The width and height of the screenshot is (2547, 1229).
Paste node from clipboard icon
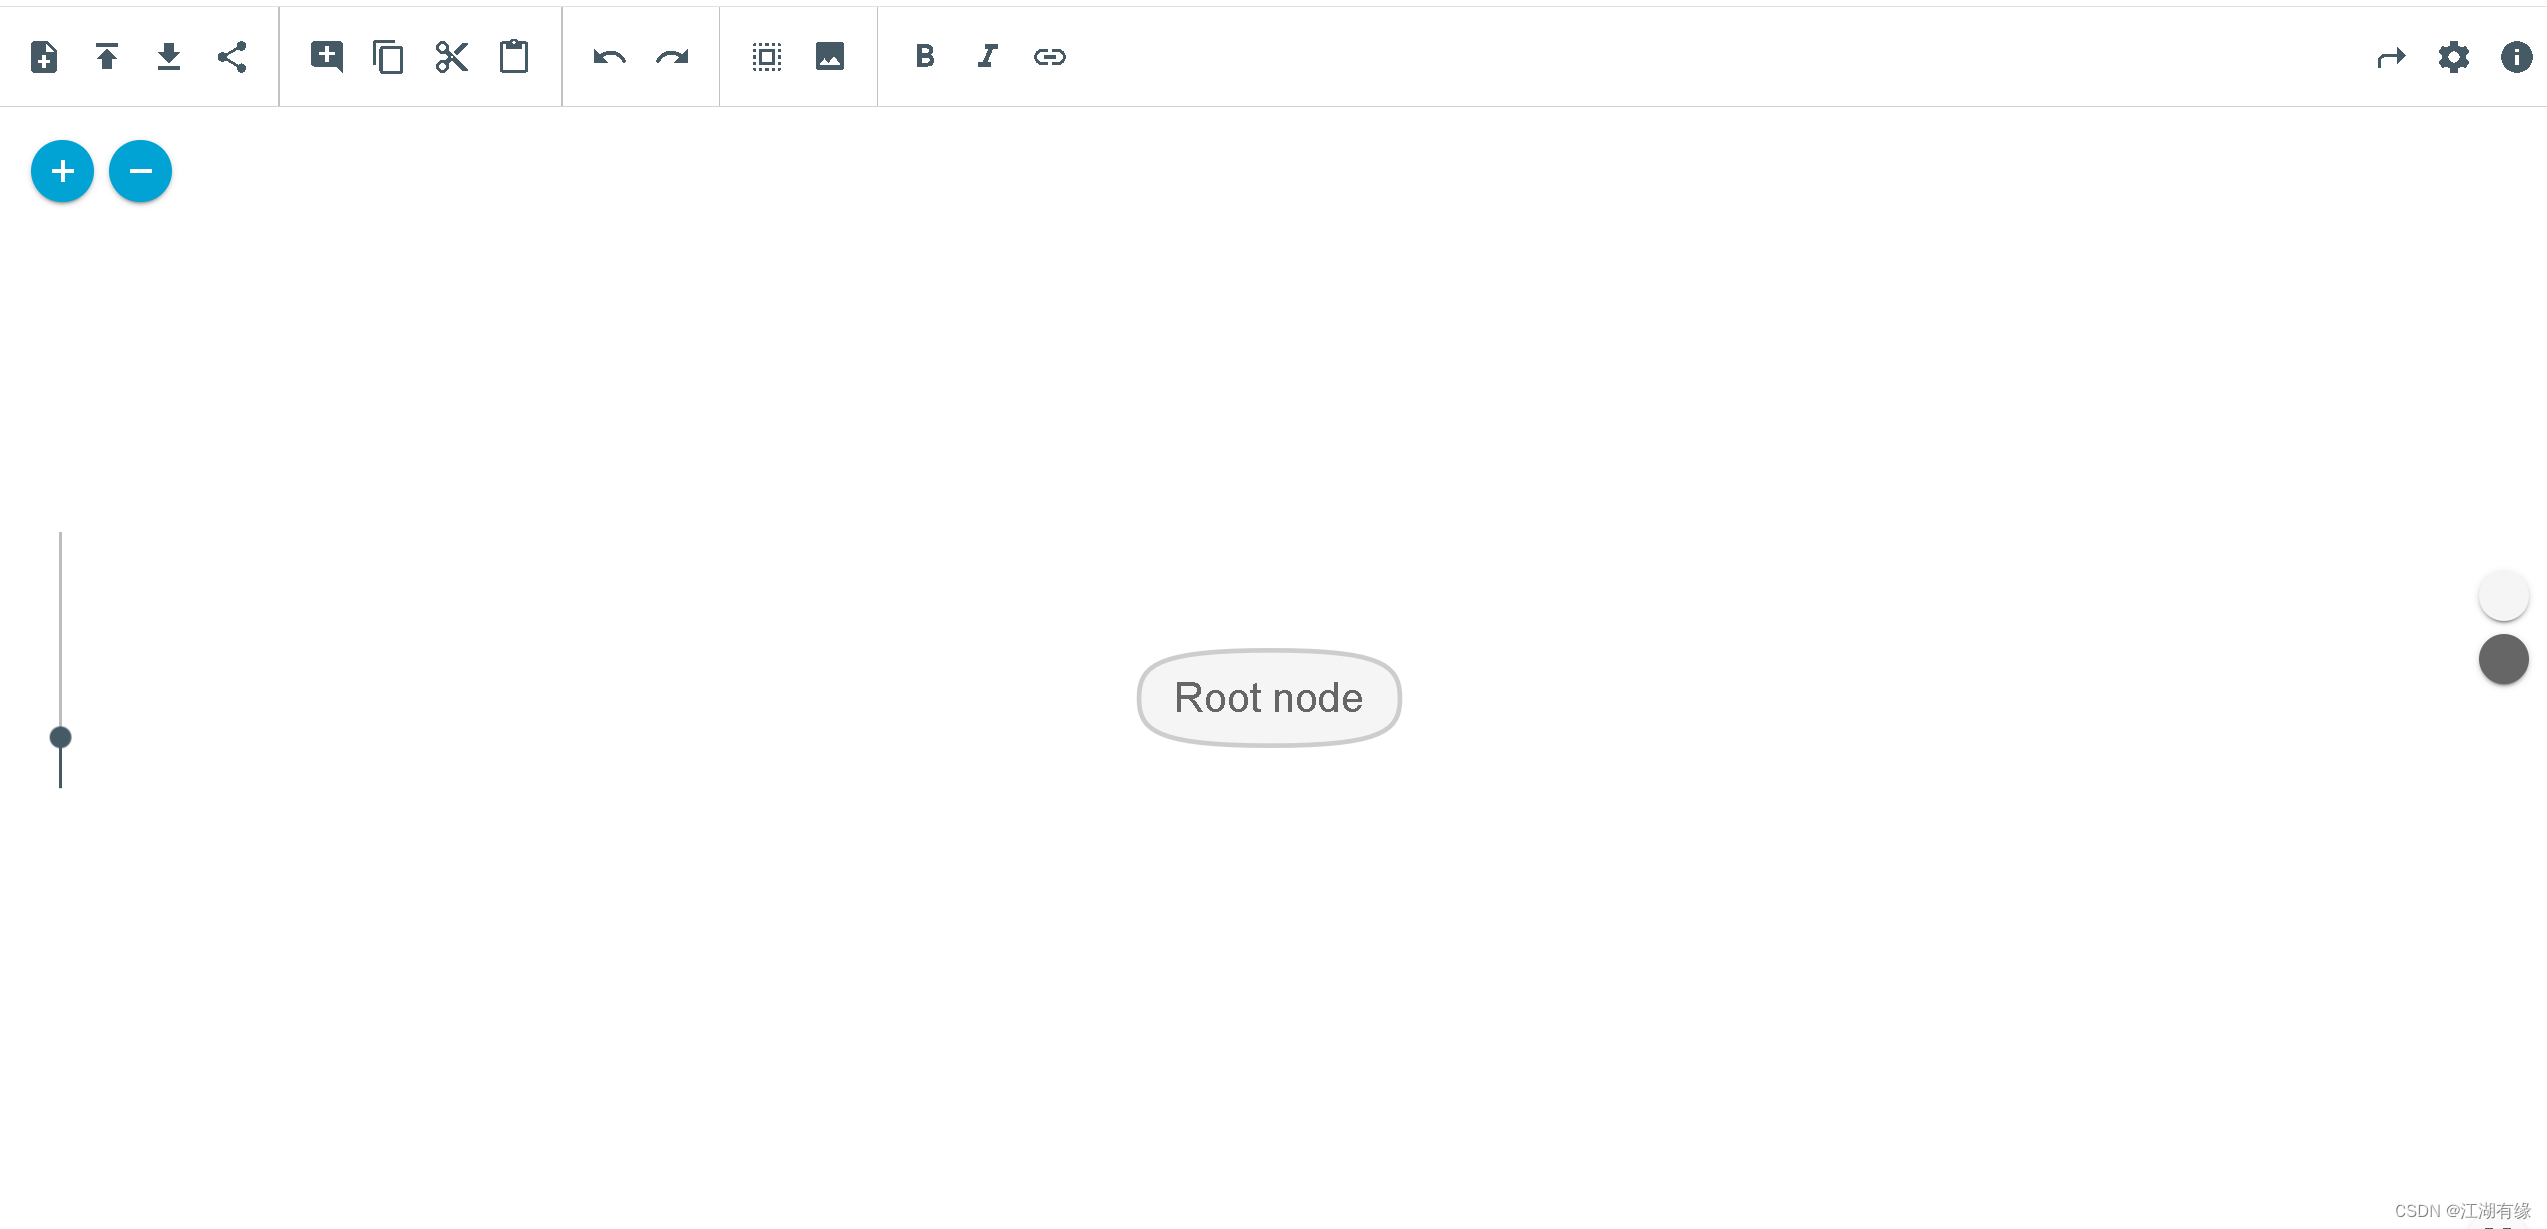click(x=514, y=57)
